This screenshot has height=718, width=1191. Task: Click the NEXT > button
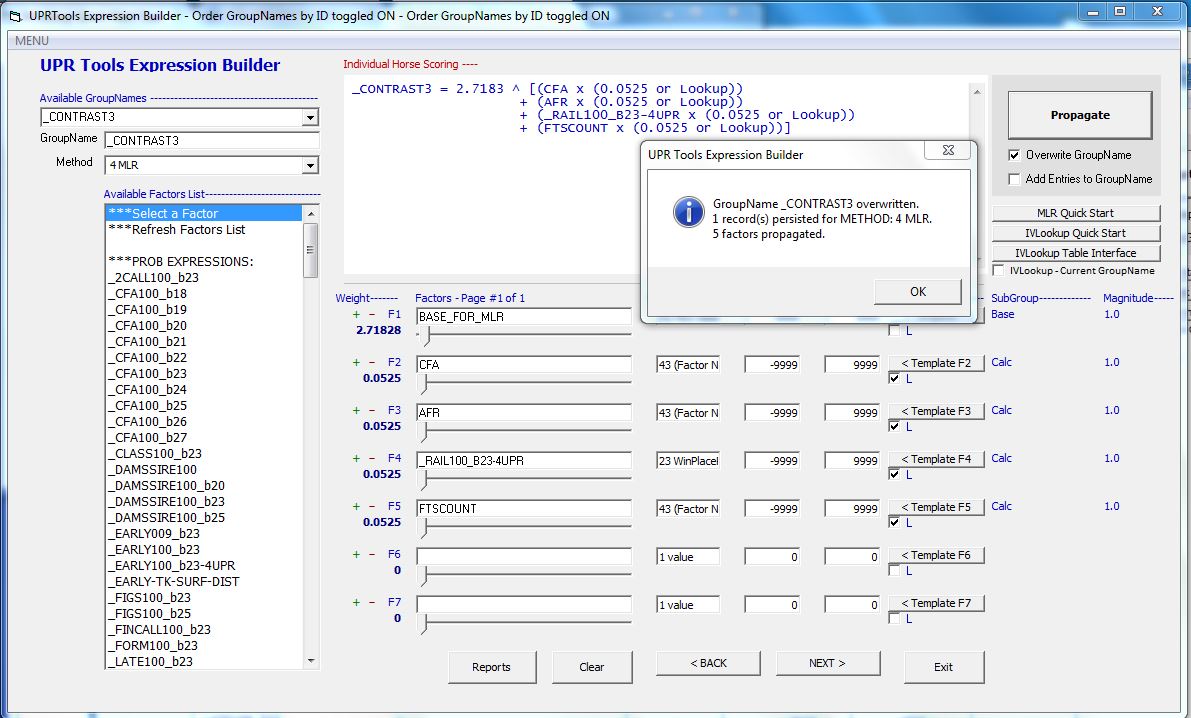[827, 663]
